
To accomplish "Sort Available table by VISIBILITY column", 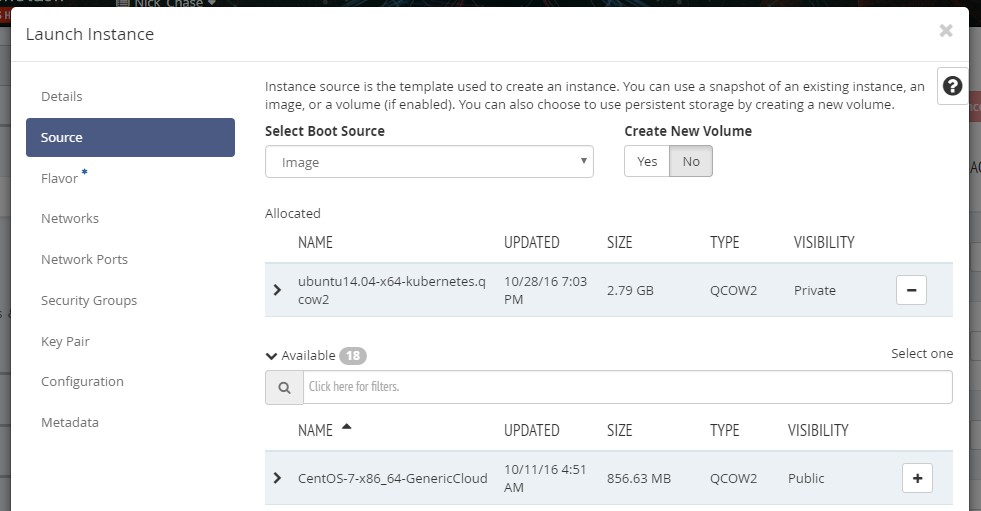I will click(x=818, y=430).
